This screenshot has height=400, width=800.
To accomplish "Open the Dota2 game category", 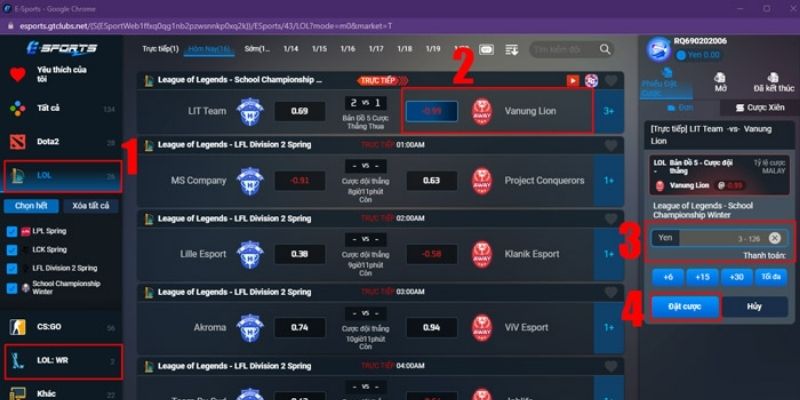I will (x=61, y=142).
